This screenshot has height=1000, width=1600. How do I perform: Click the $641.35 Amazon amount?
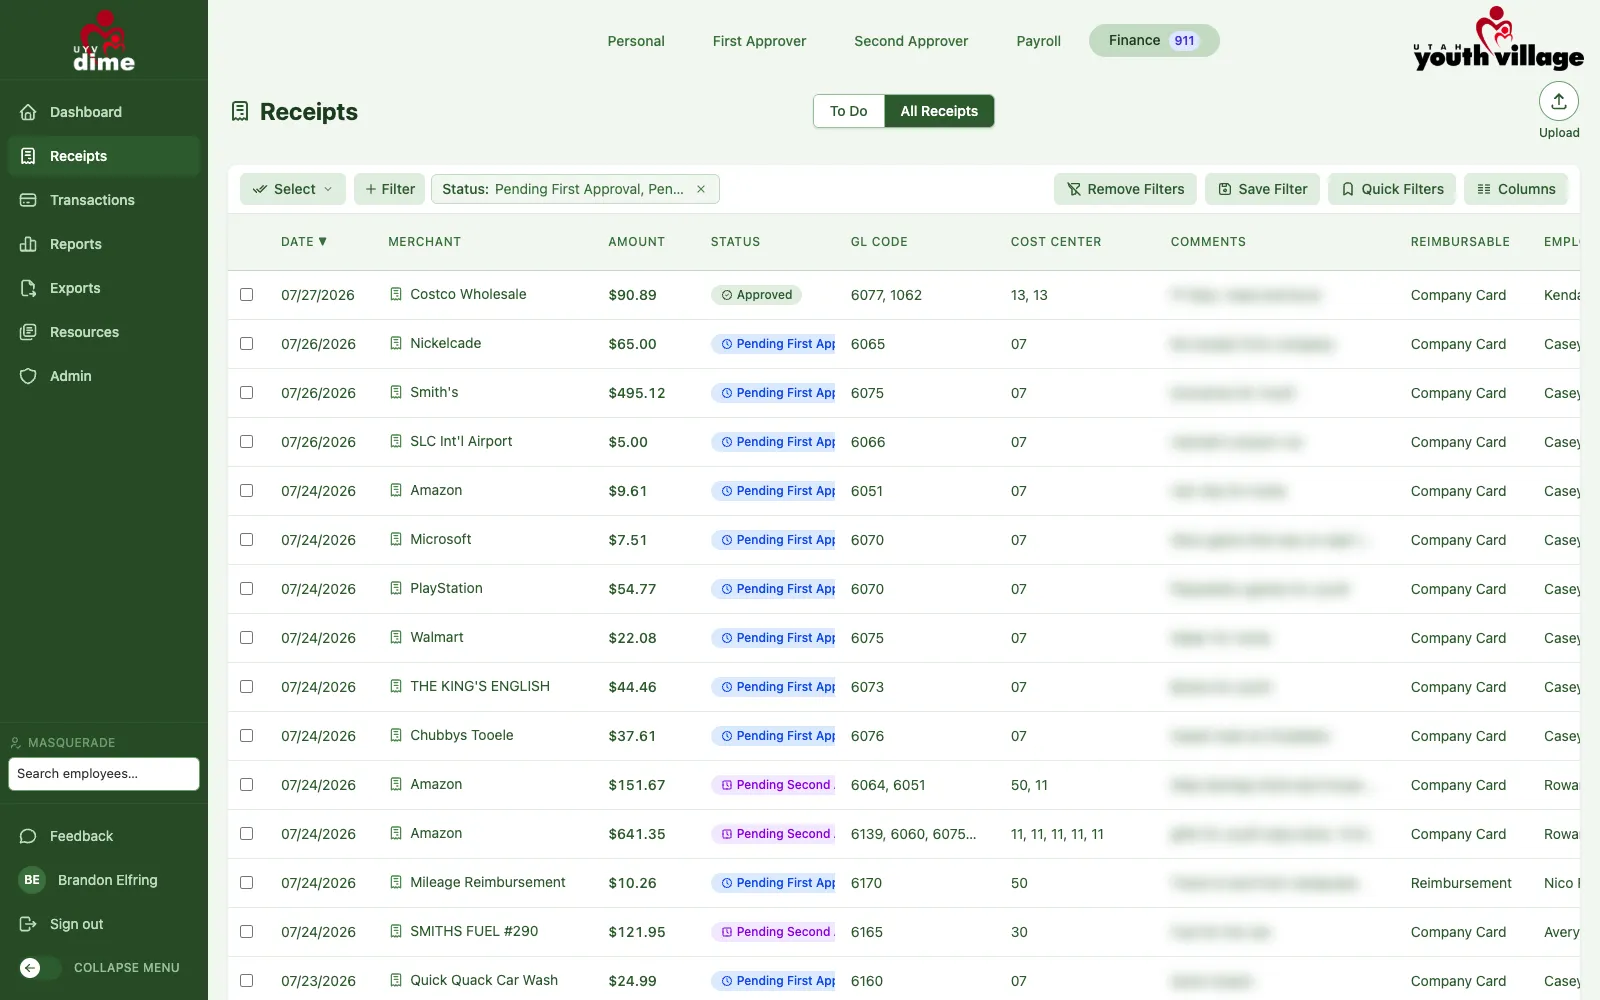tap(636, 834)
